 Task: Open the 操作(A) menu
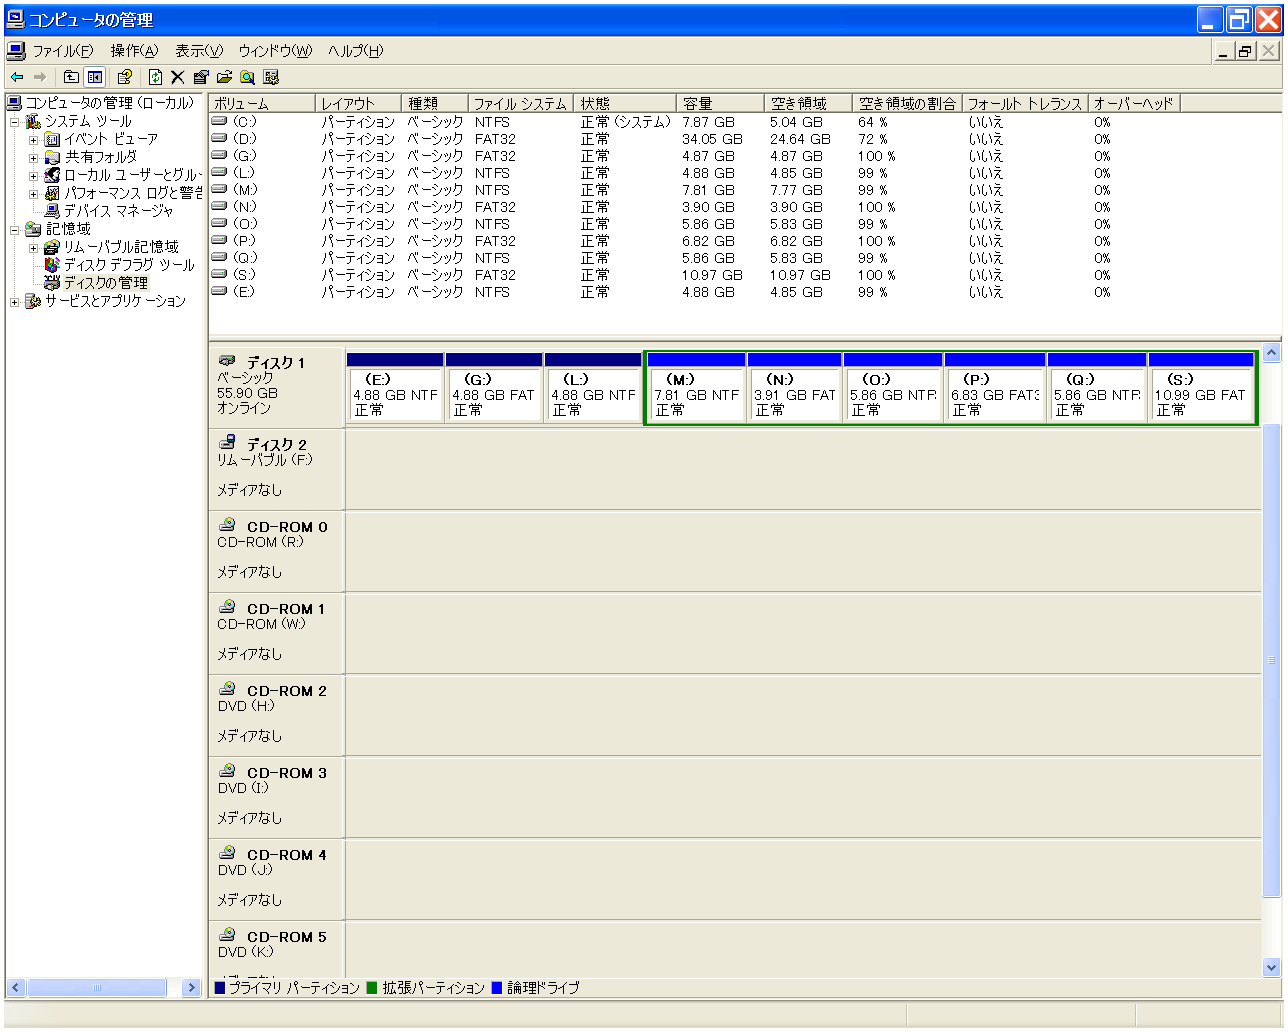click(x=134, y=51)
